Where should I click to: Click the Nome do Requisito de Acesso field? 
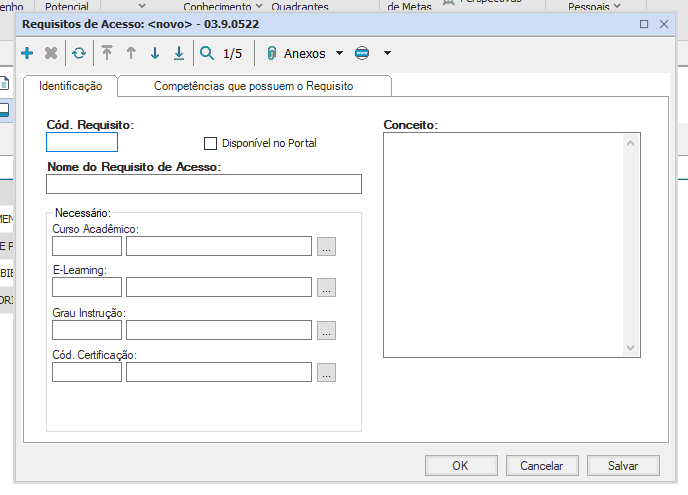pos(204,184)
